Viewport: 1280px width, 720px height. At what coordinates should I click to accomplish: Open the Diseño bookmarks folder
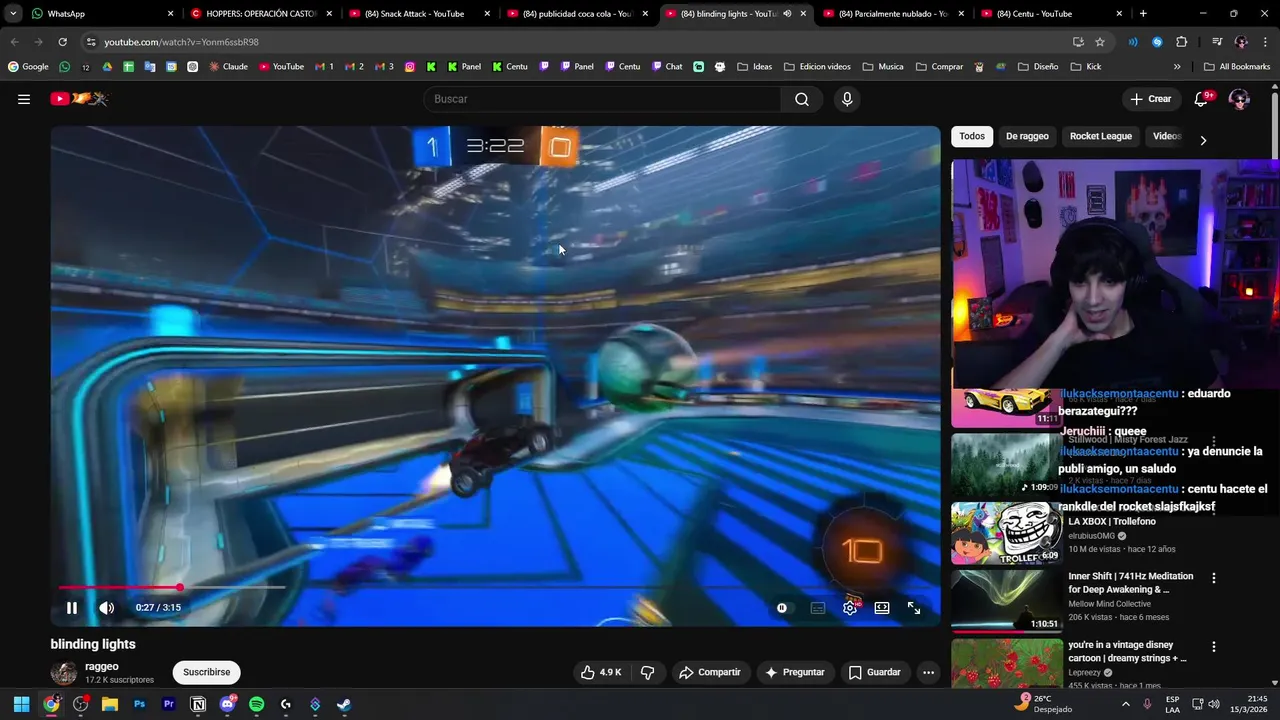[x=1038, y=67]
